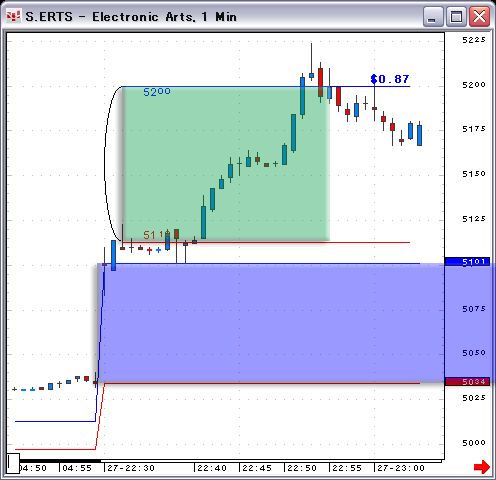This screenshot has width=496, height=480.
Task: Click the 22:45 time axis label
Action: (x=257, y=468)
